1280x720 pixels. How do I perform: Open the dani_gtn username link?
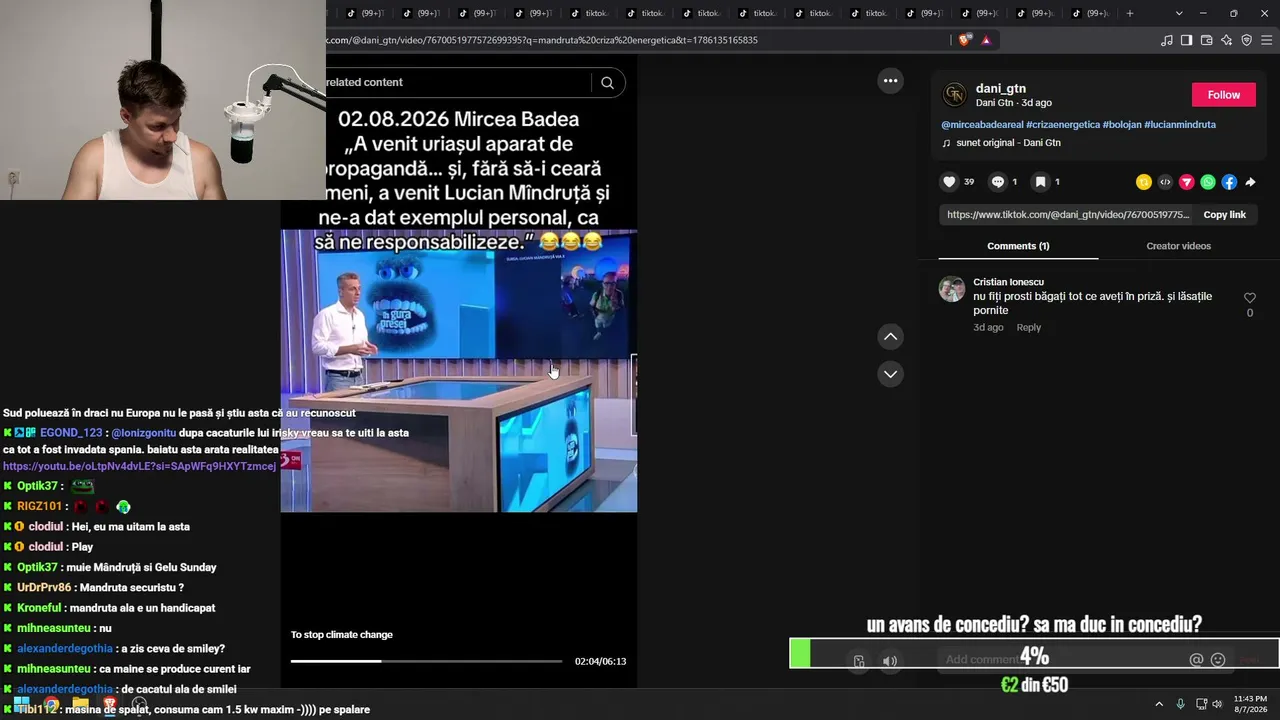coord(1001,88)
